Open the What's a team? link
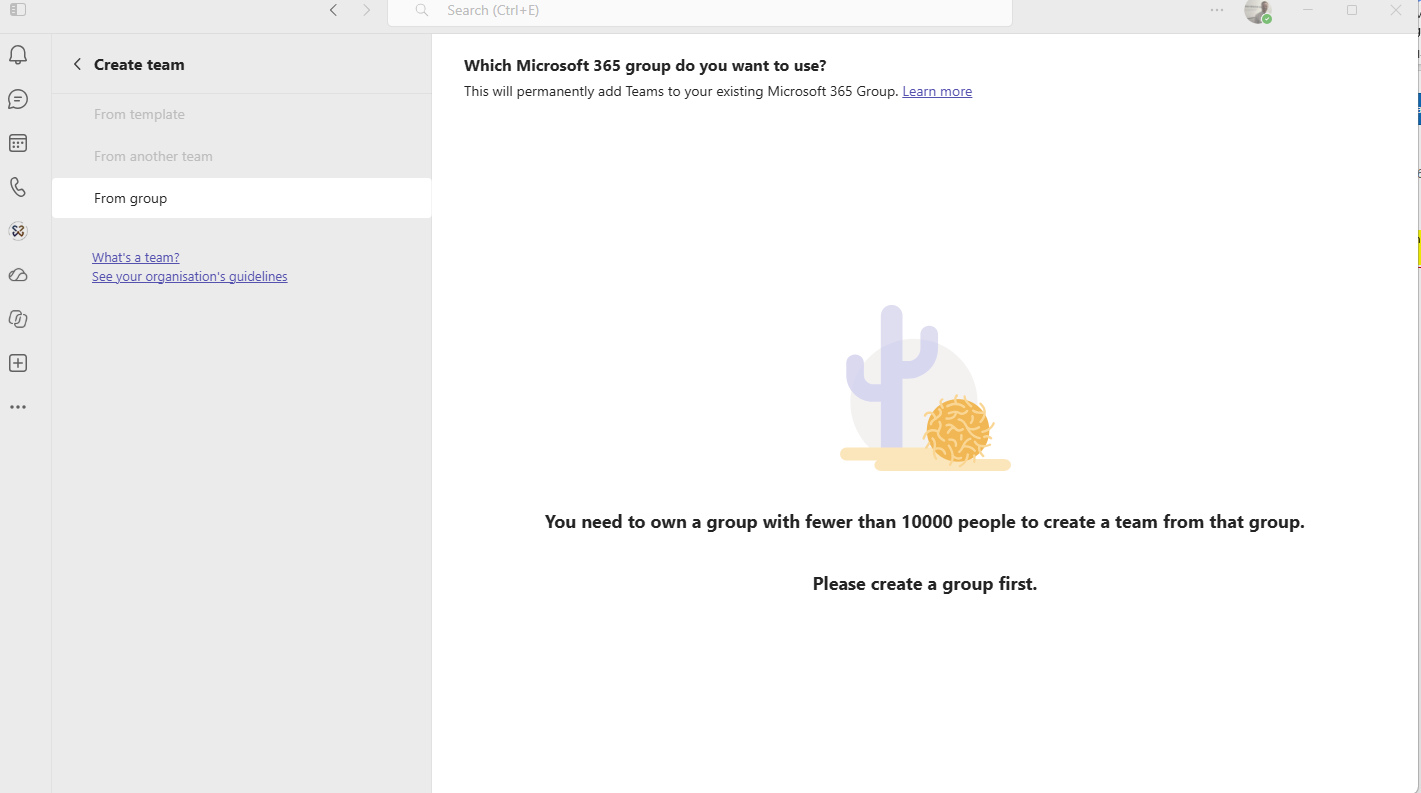The width and height of the screenshot is (1421, 793). (136, 257)
